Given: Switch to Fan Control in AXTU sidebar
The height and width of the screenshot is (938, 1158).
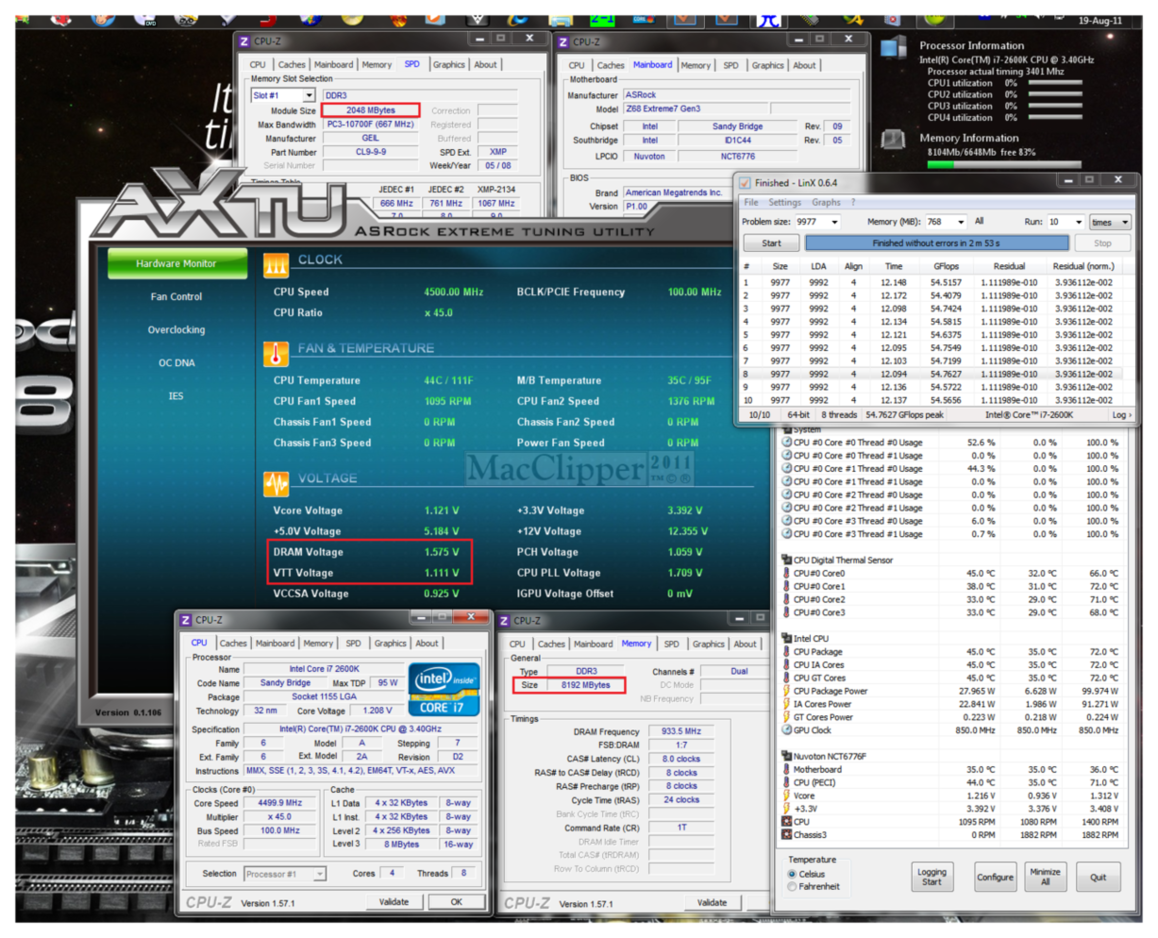Looking at the screenshot, I should (x=176, y=297).
